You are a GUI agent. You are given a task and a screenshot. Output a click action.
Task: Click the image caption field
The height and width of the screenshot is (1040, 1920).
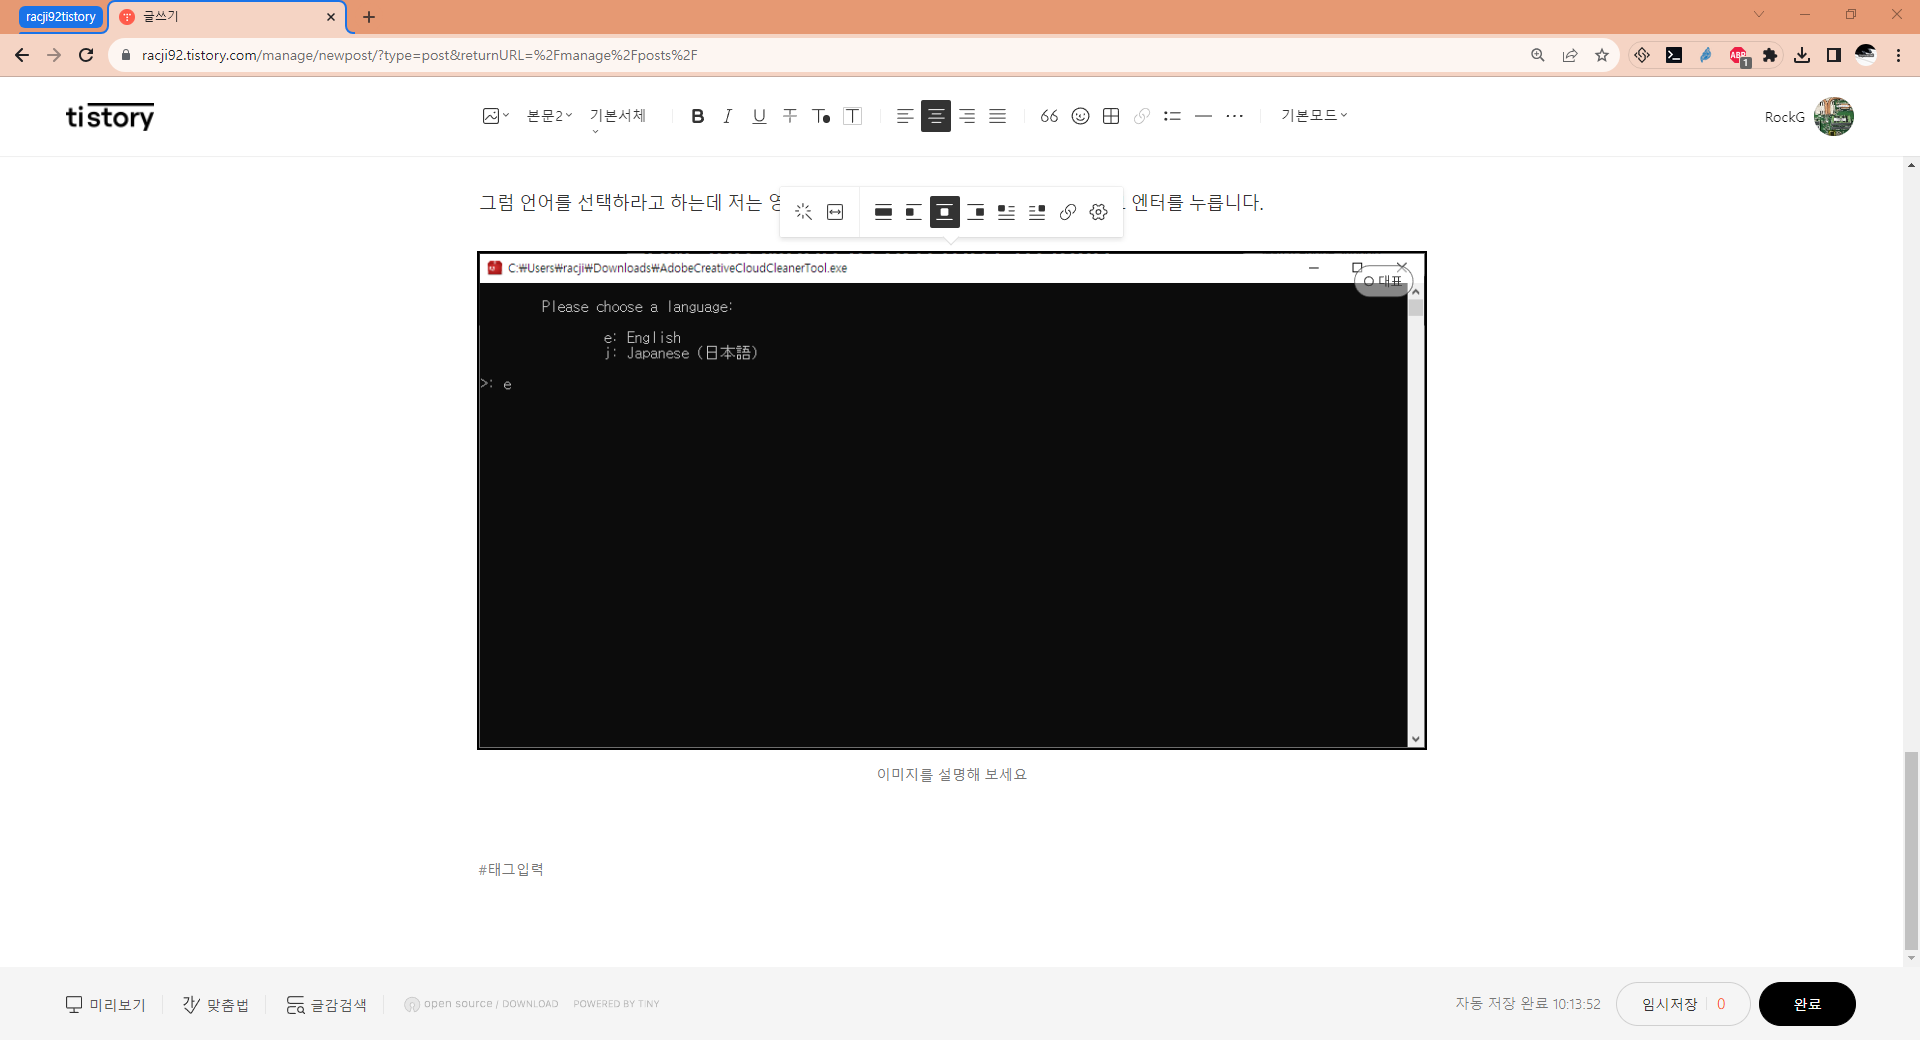point(952,774)
